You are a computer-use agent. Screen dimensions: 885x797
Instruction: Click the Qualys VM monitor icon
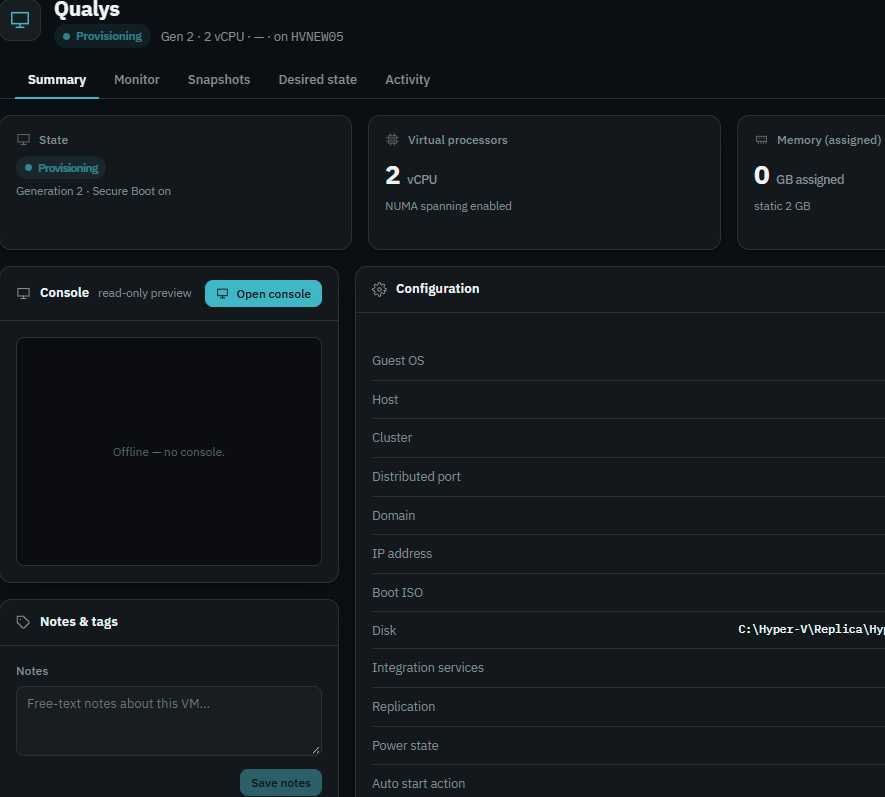pos(20,20)
